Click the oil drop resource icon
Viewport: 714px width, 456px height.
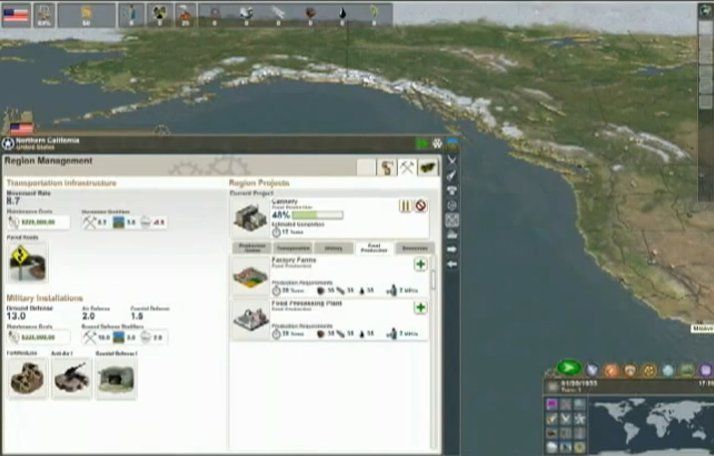click(342, 13)
